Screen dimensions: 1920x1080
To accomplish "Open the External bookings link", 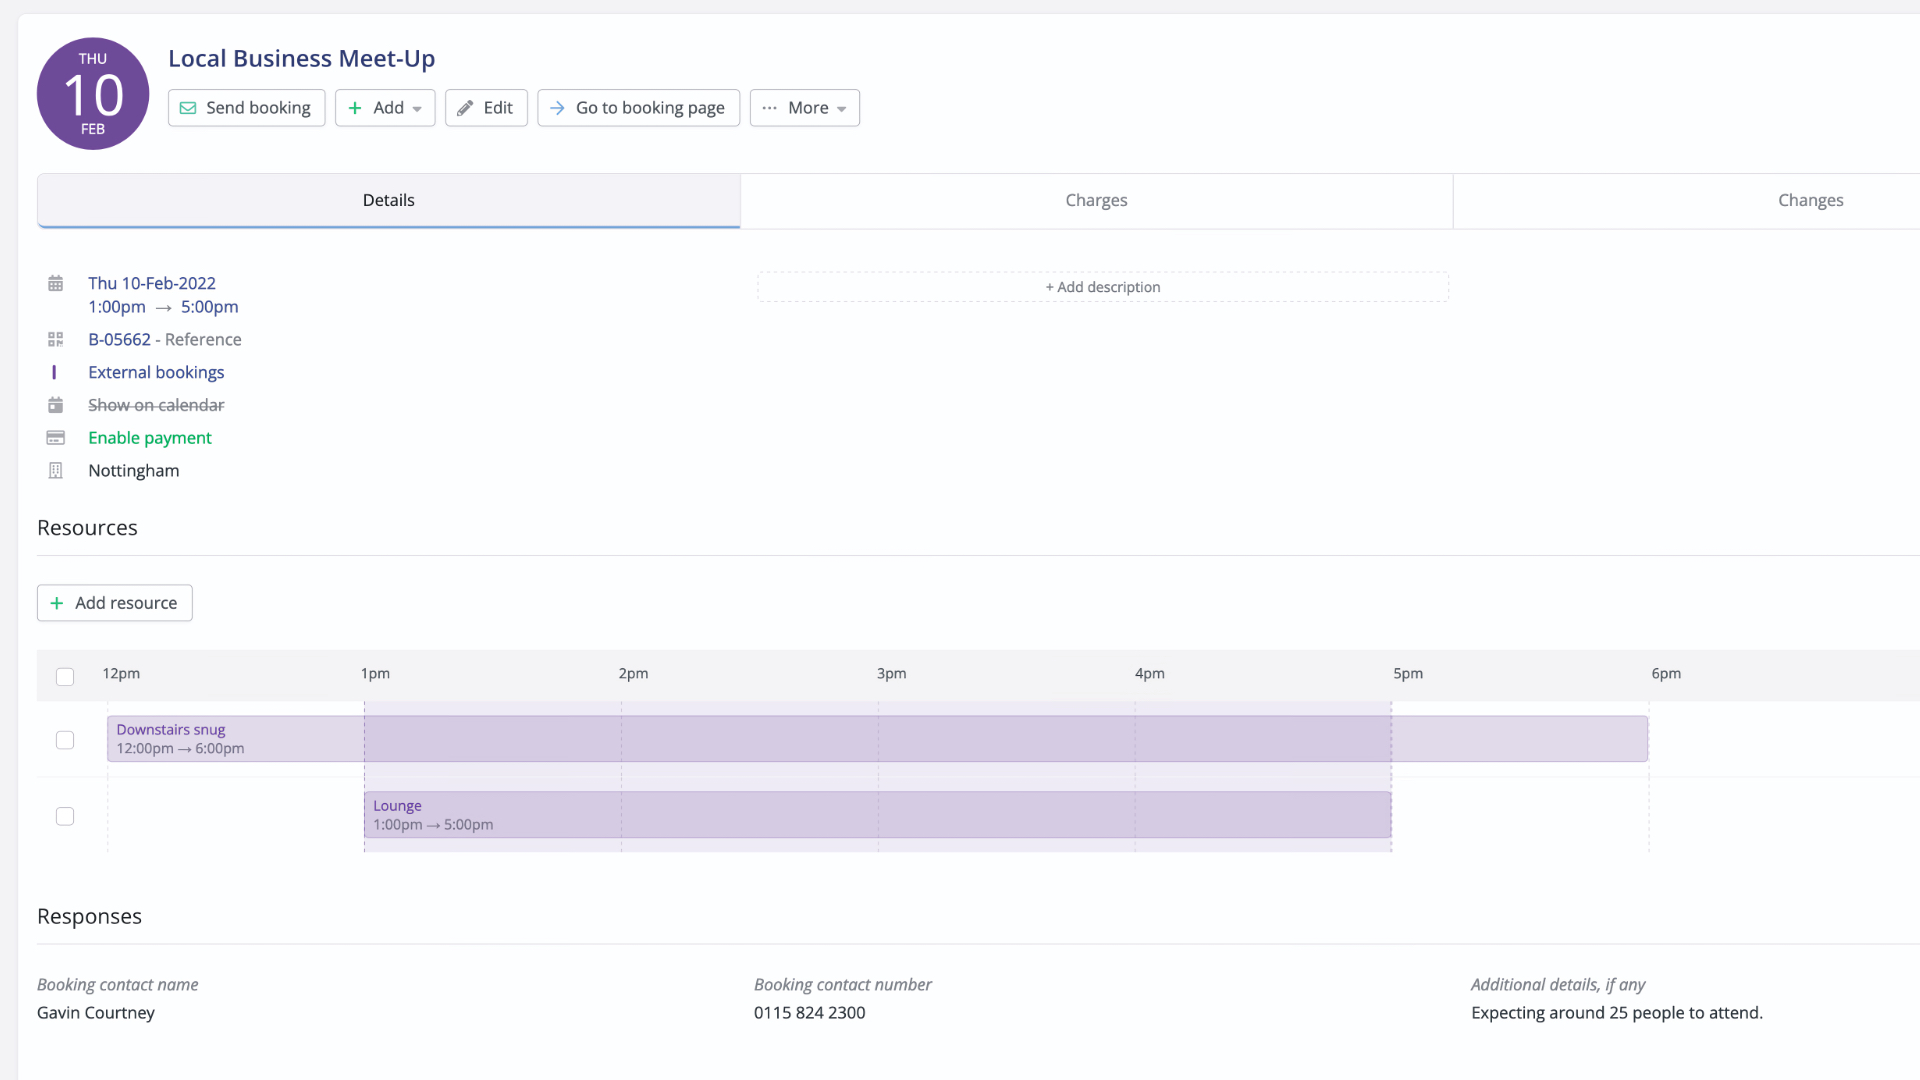I will point(156,372).
